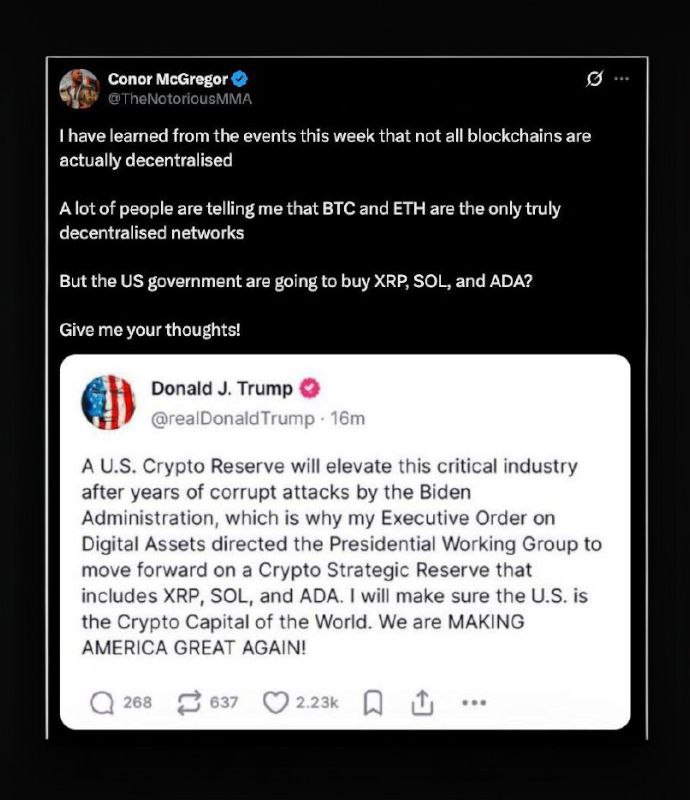
Task: Open the quoted post's three-dot menu
Action: click(x=472, y=703)
